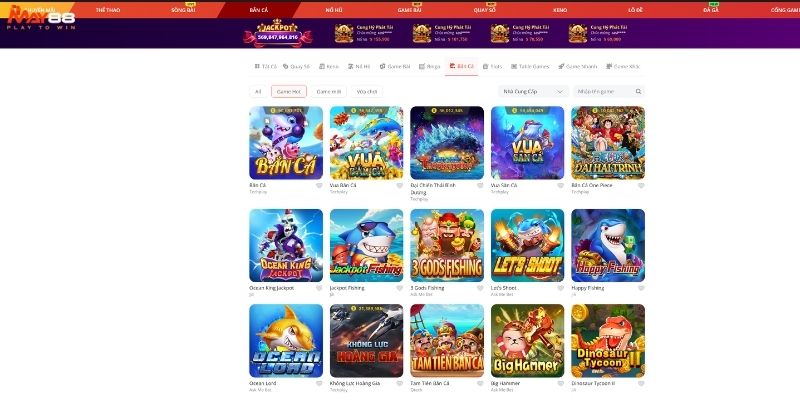Mark Happy Fishing as favorite via heart
This screenshot has height=400, width=800.
pos(641,288)
